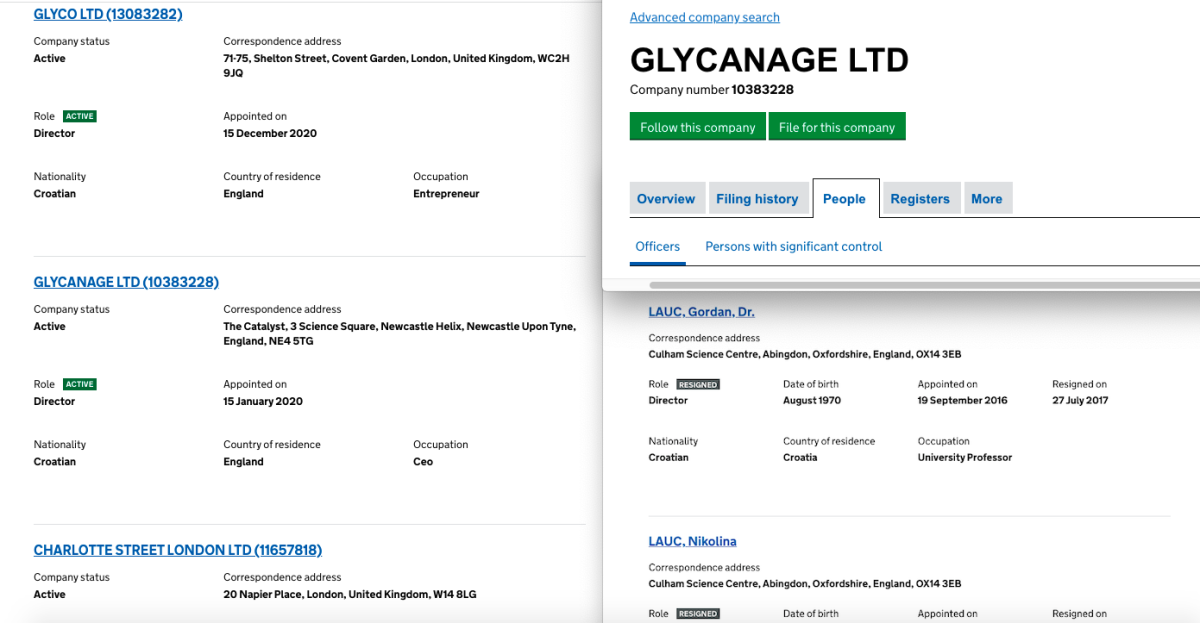Click Culham Science Centre address under Nikolina Lauc
Screen dimensions: 1200x623
pos(805,584)
